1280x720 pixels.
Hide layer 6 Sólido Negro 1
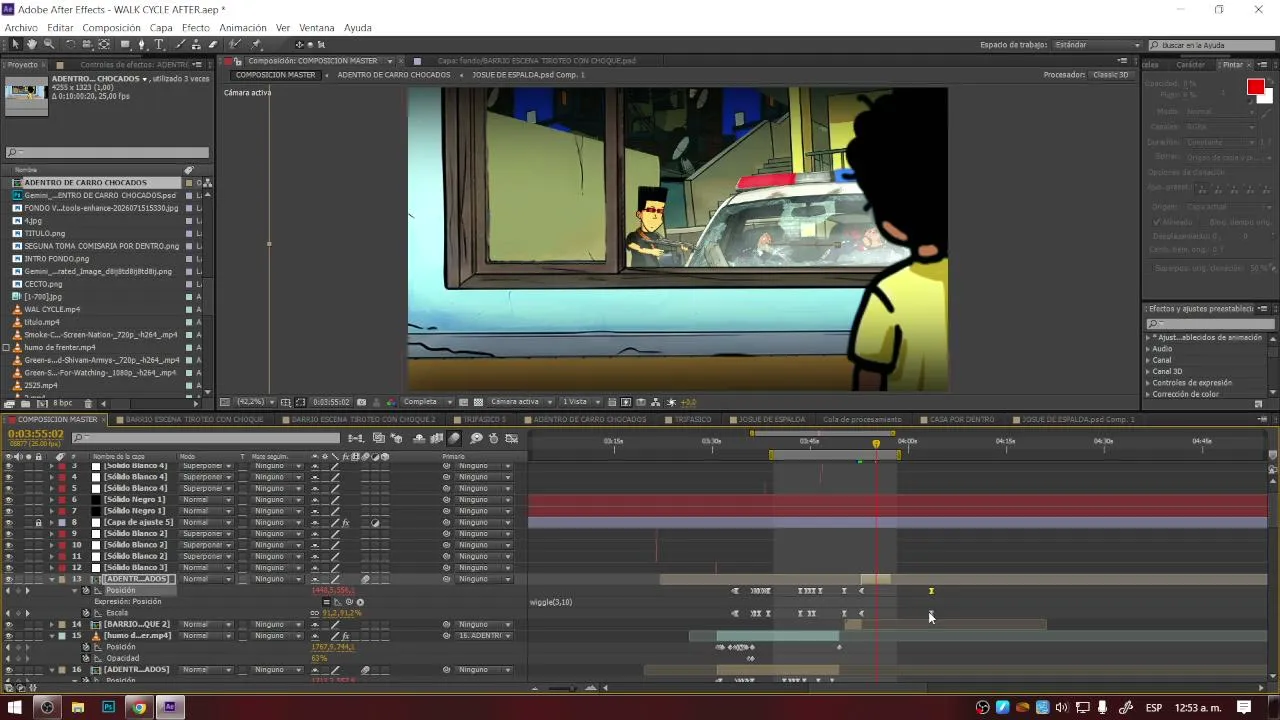(9, 499)
